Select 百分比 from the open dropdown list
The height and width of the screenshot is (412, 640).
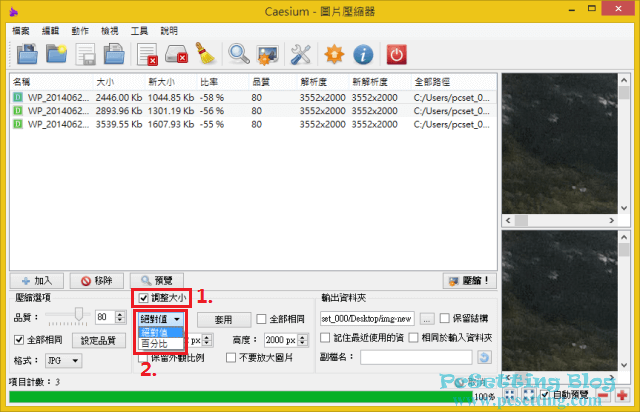coord(154,343)
